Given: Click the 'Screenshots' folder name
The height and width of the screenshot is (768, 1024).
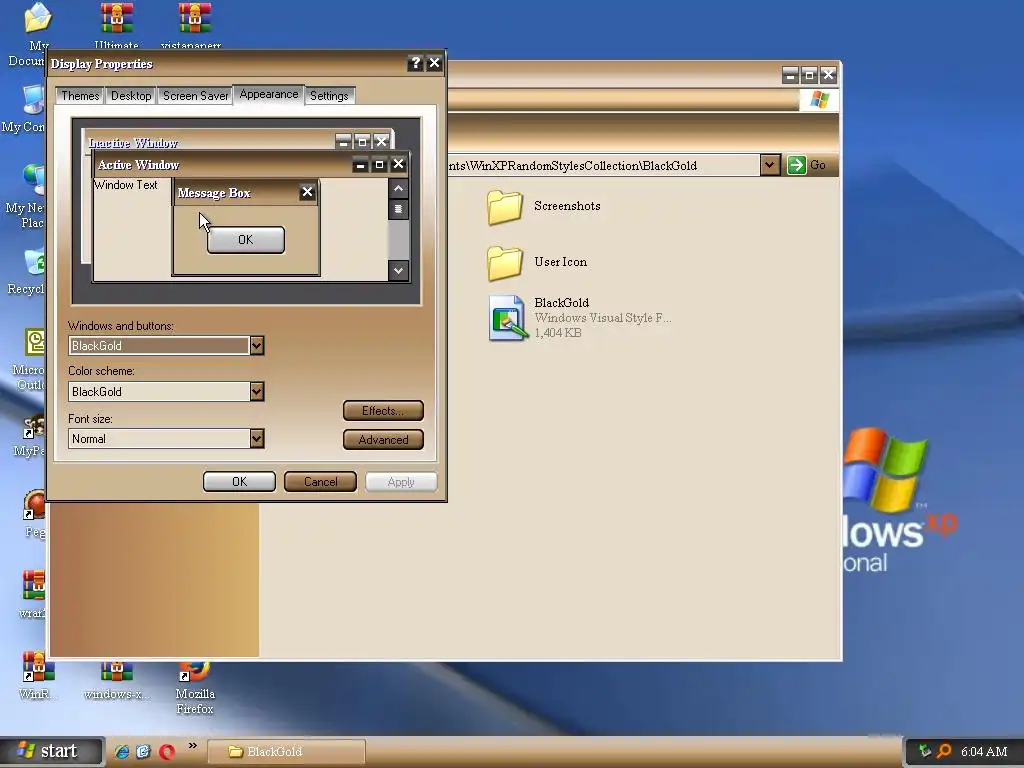Looking at the screenshot, I should pos(567,206).
